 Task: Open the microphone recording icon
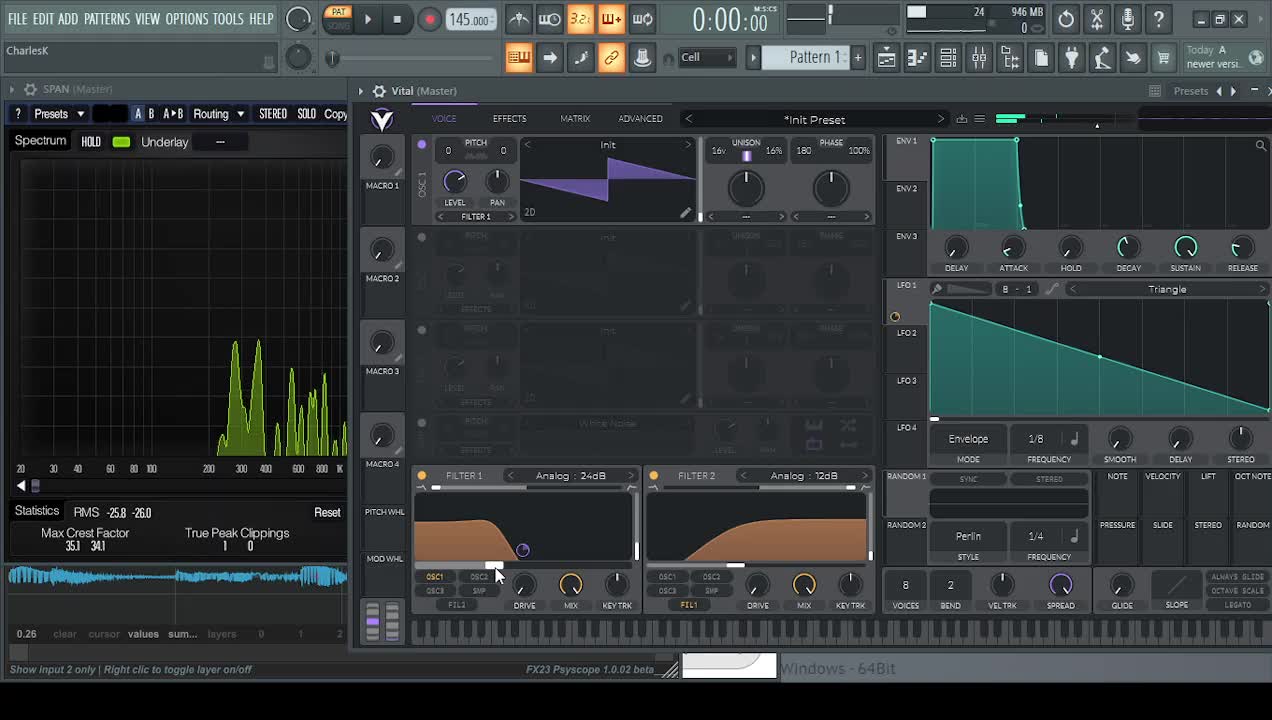tap(1128, 19)
